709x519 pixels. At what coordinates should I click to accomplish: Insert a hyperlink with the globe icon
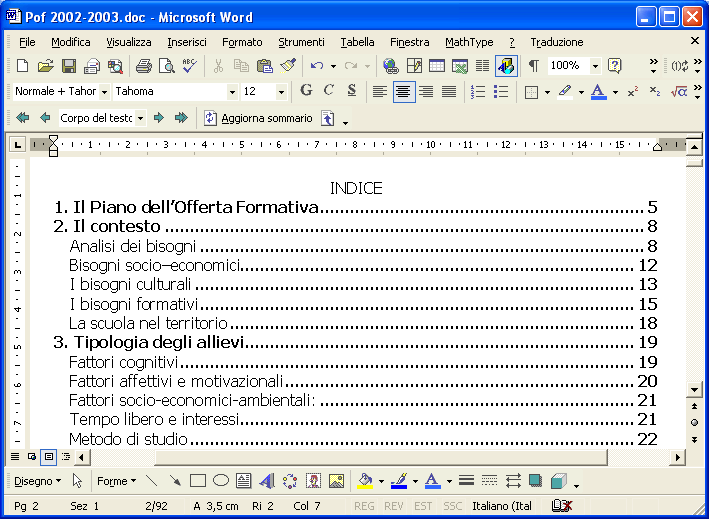[x=390, y=66]
